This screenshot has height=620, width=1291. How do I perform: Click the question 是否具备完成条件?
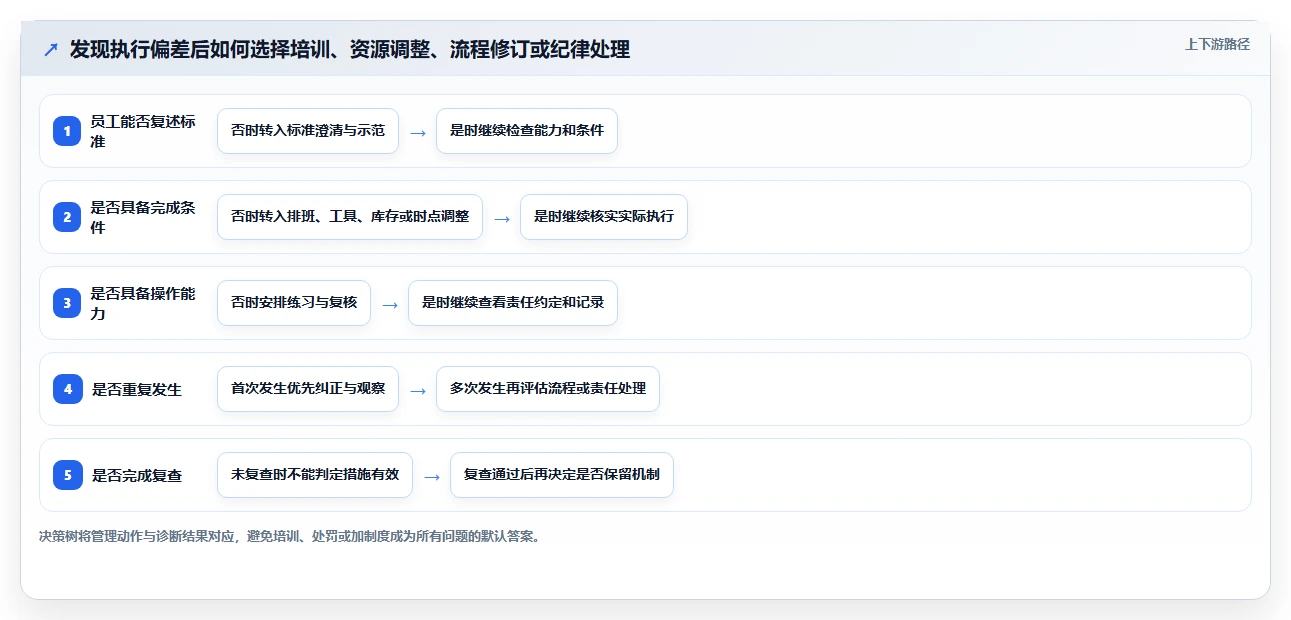tap(143, 217)
